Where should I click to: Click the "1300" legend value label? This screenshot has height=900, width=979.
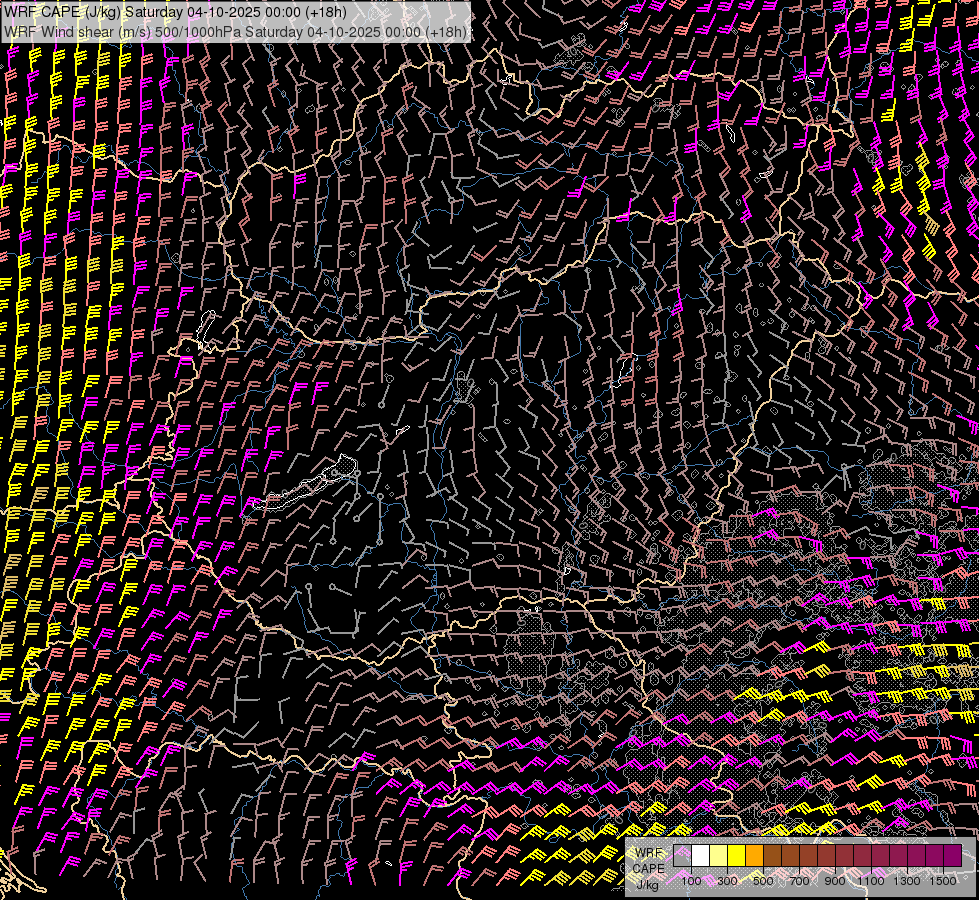pos(907,881)
